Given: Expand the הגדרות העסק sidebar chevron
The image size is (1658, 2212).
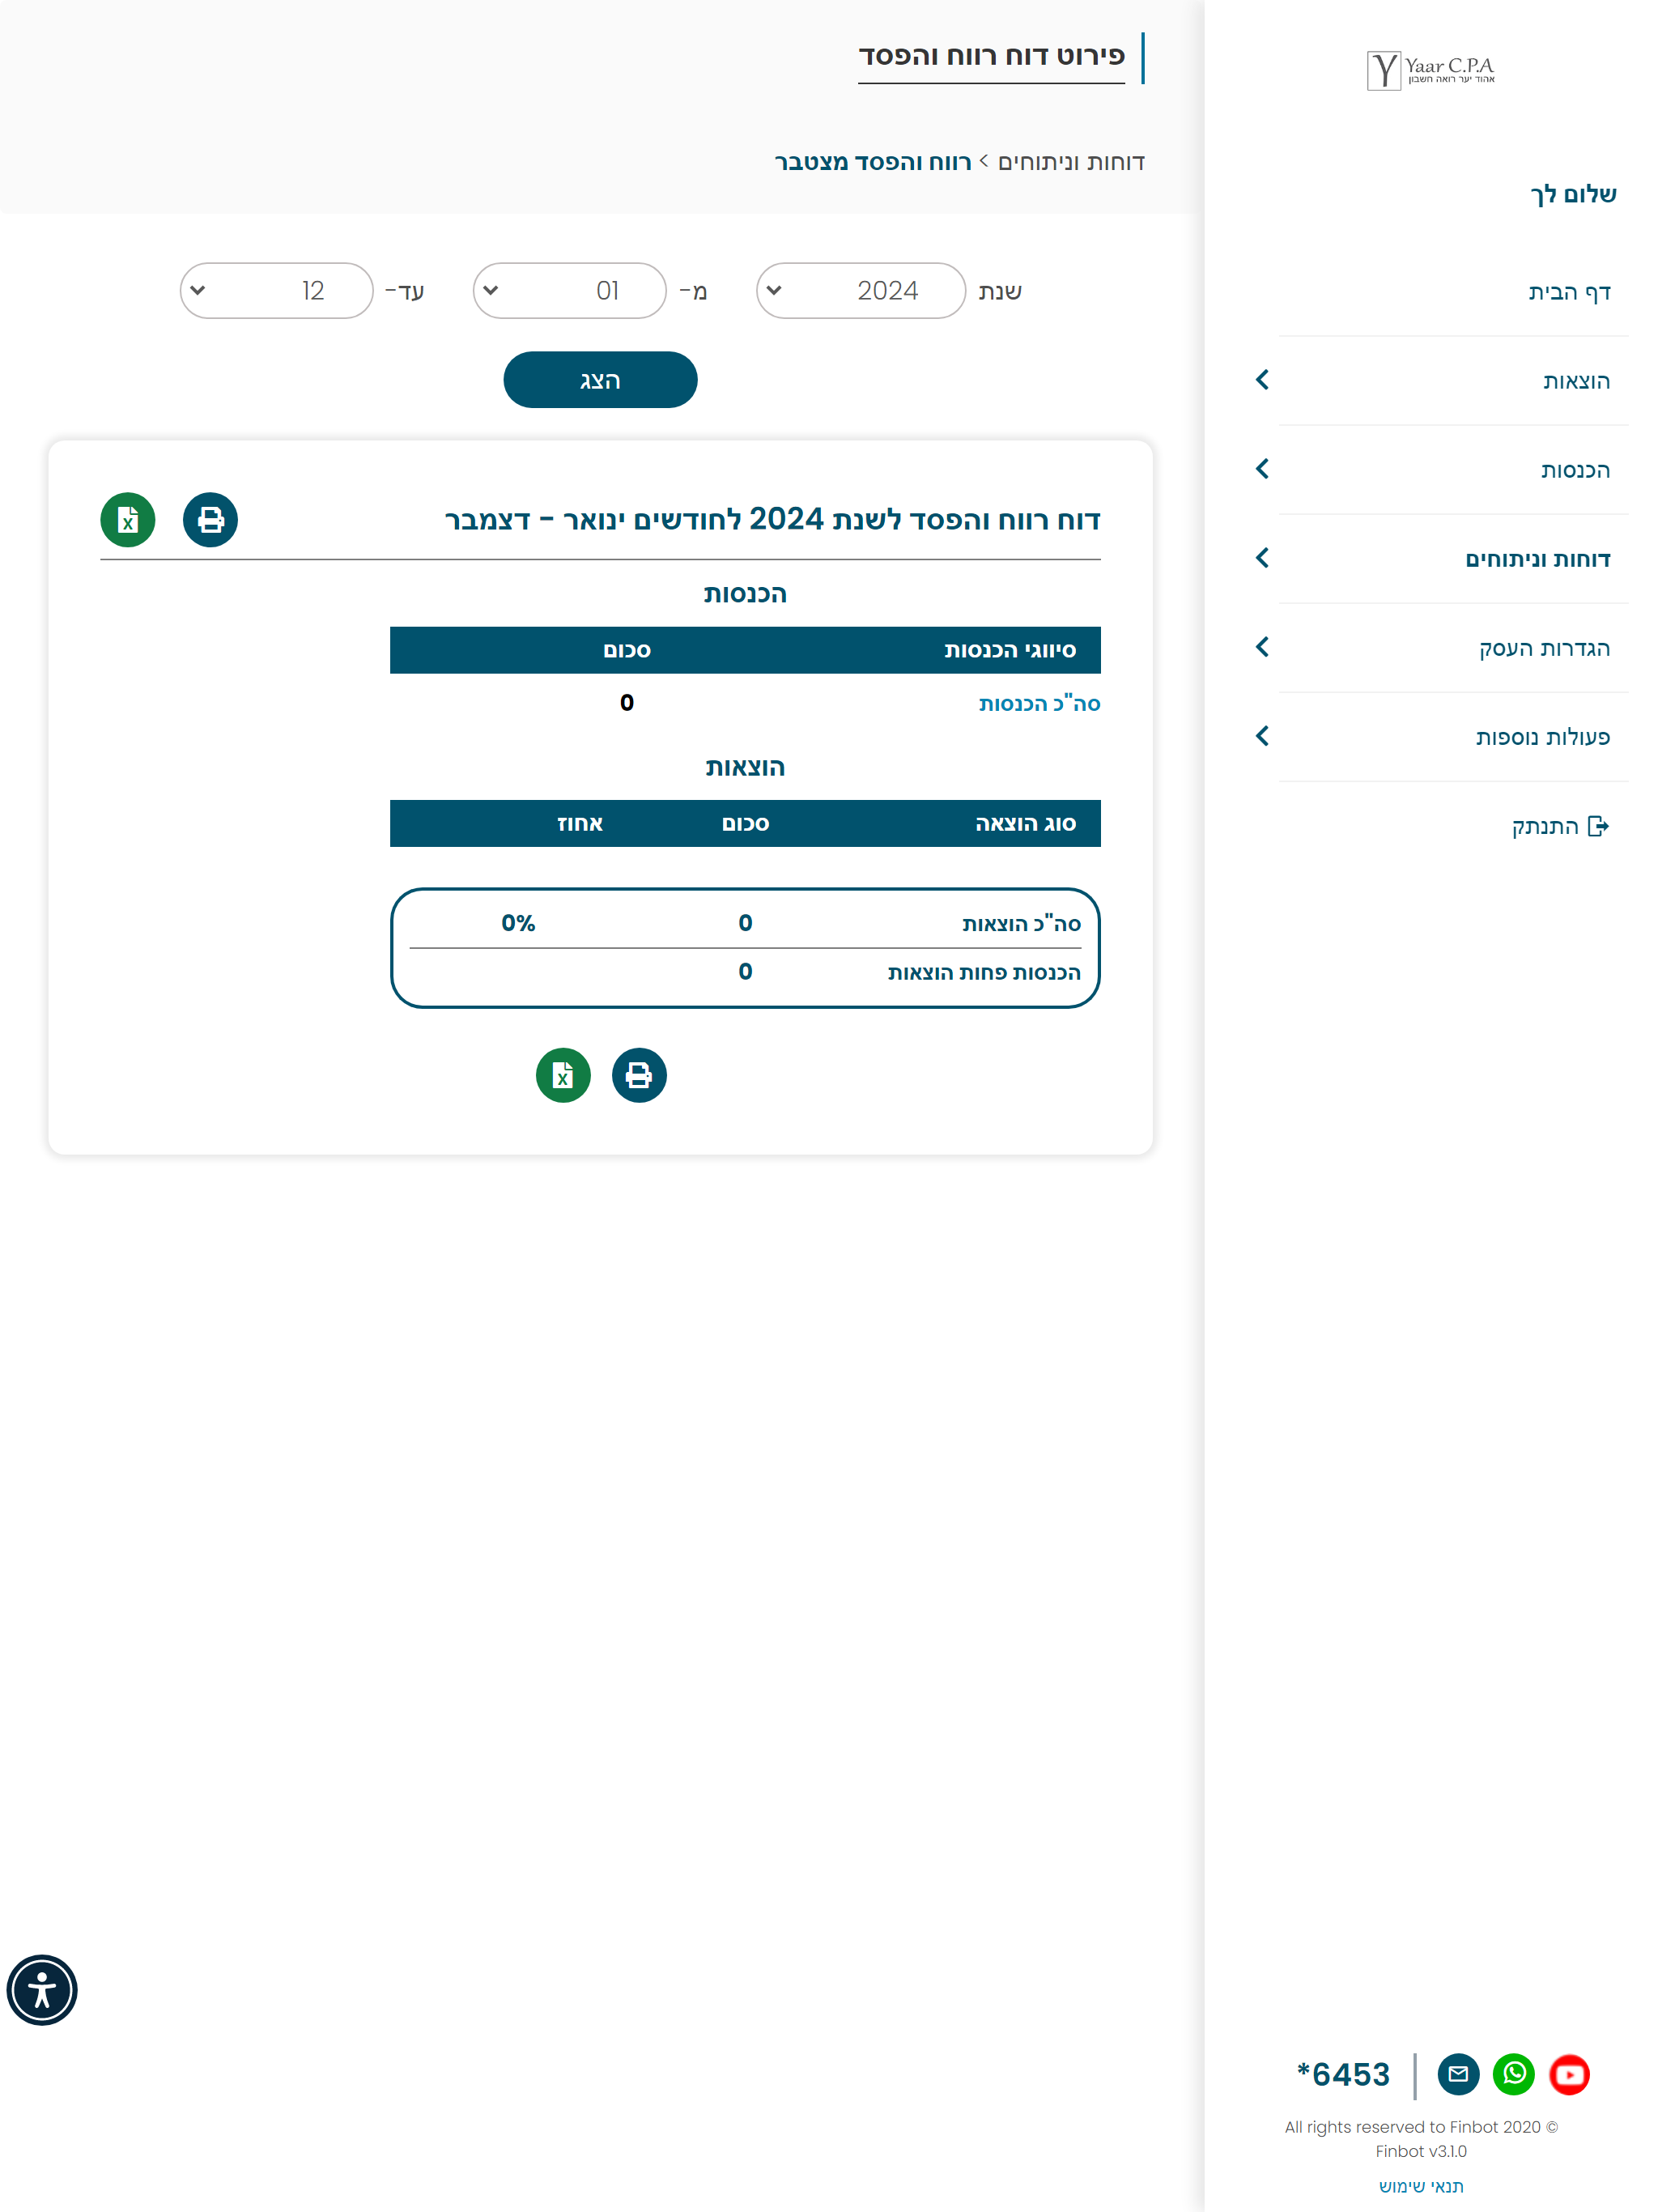Looking at the screenshot, I should tap(1262, 647).
